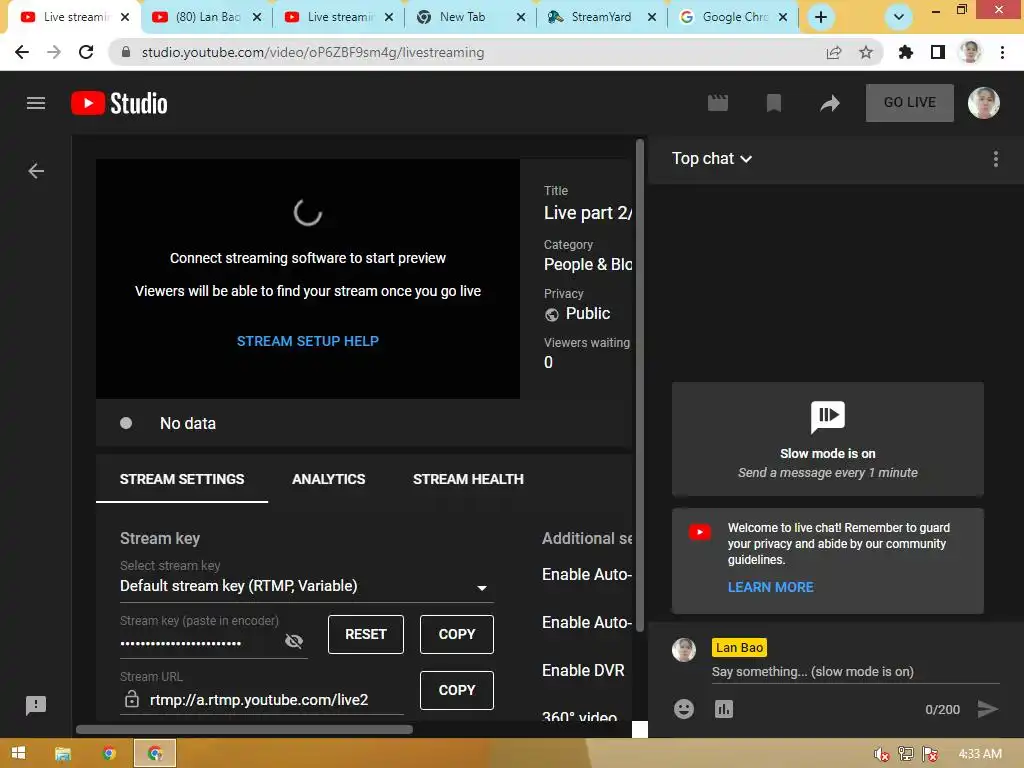Copy the stream key

pos(456,634)
